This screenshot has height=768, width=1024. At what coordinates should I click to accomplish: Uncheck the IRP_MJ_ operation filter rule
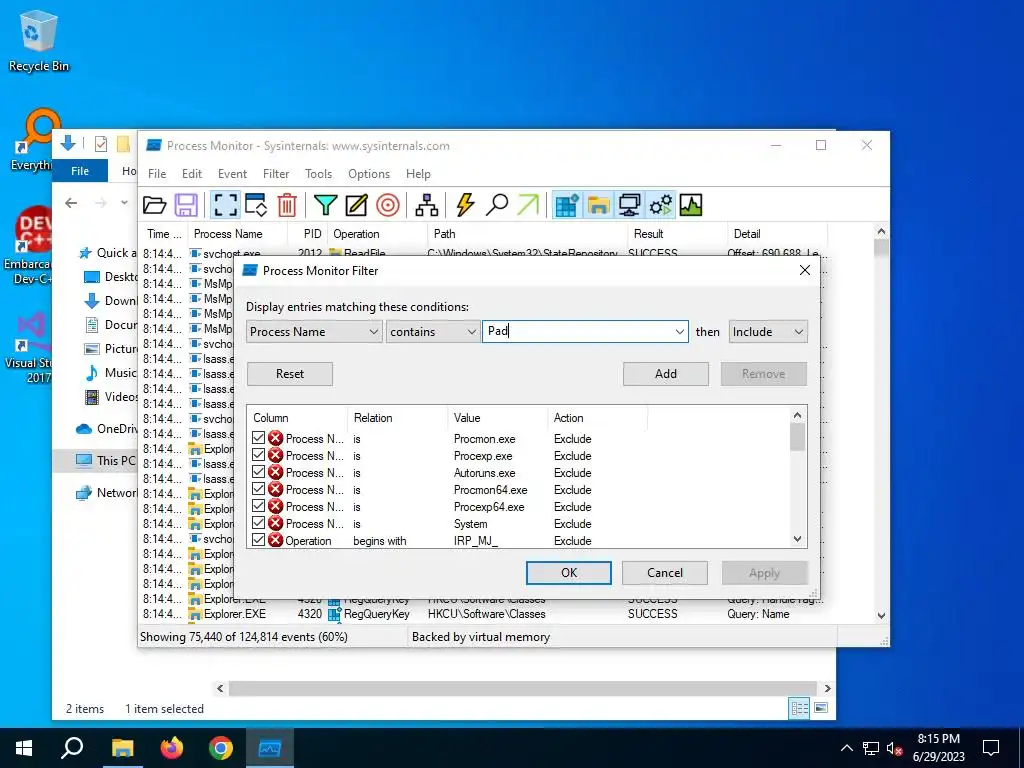[259, 540]
